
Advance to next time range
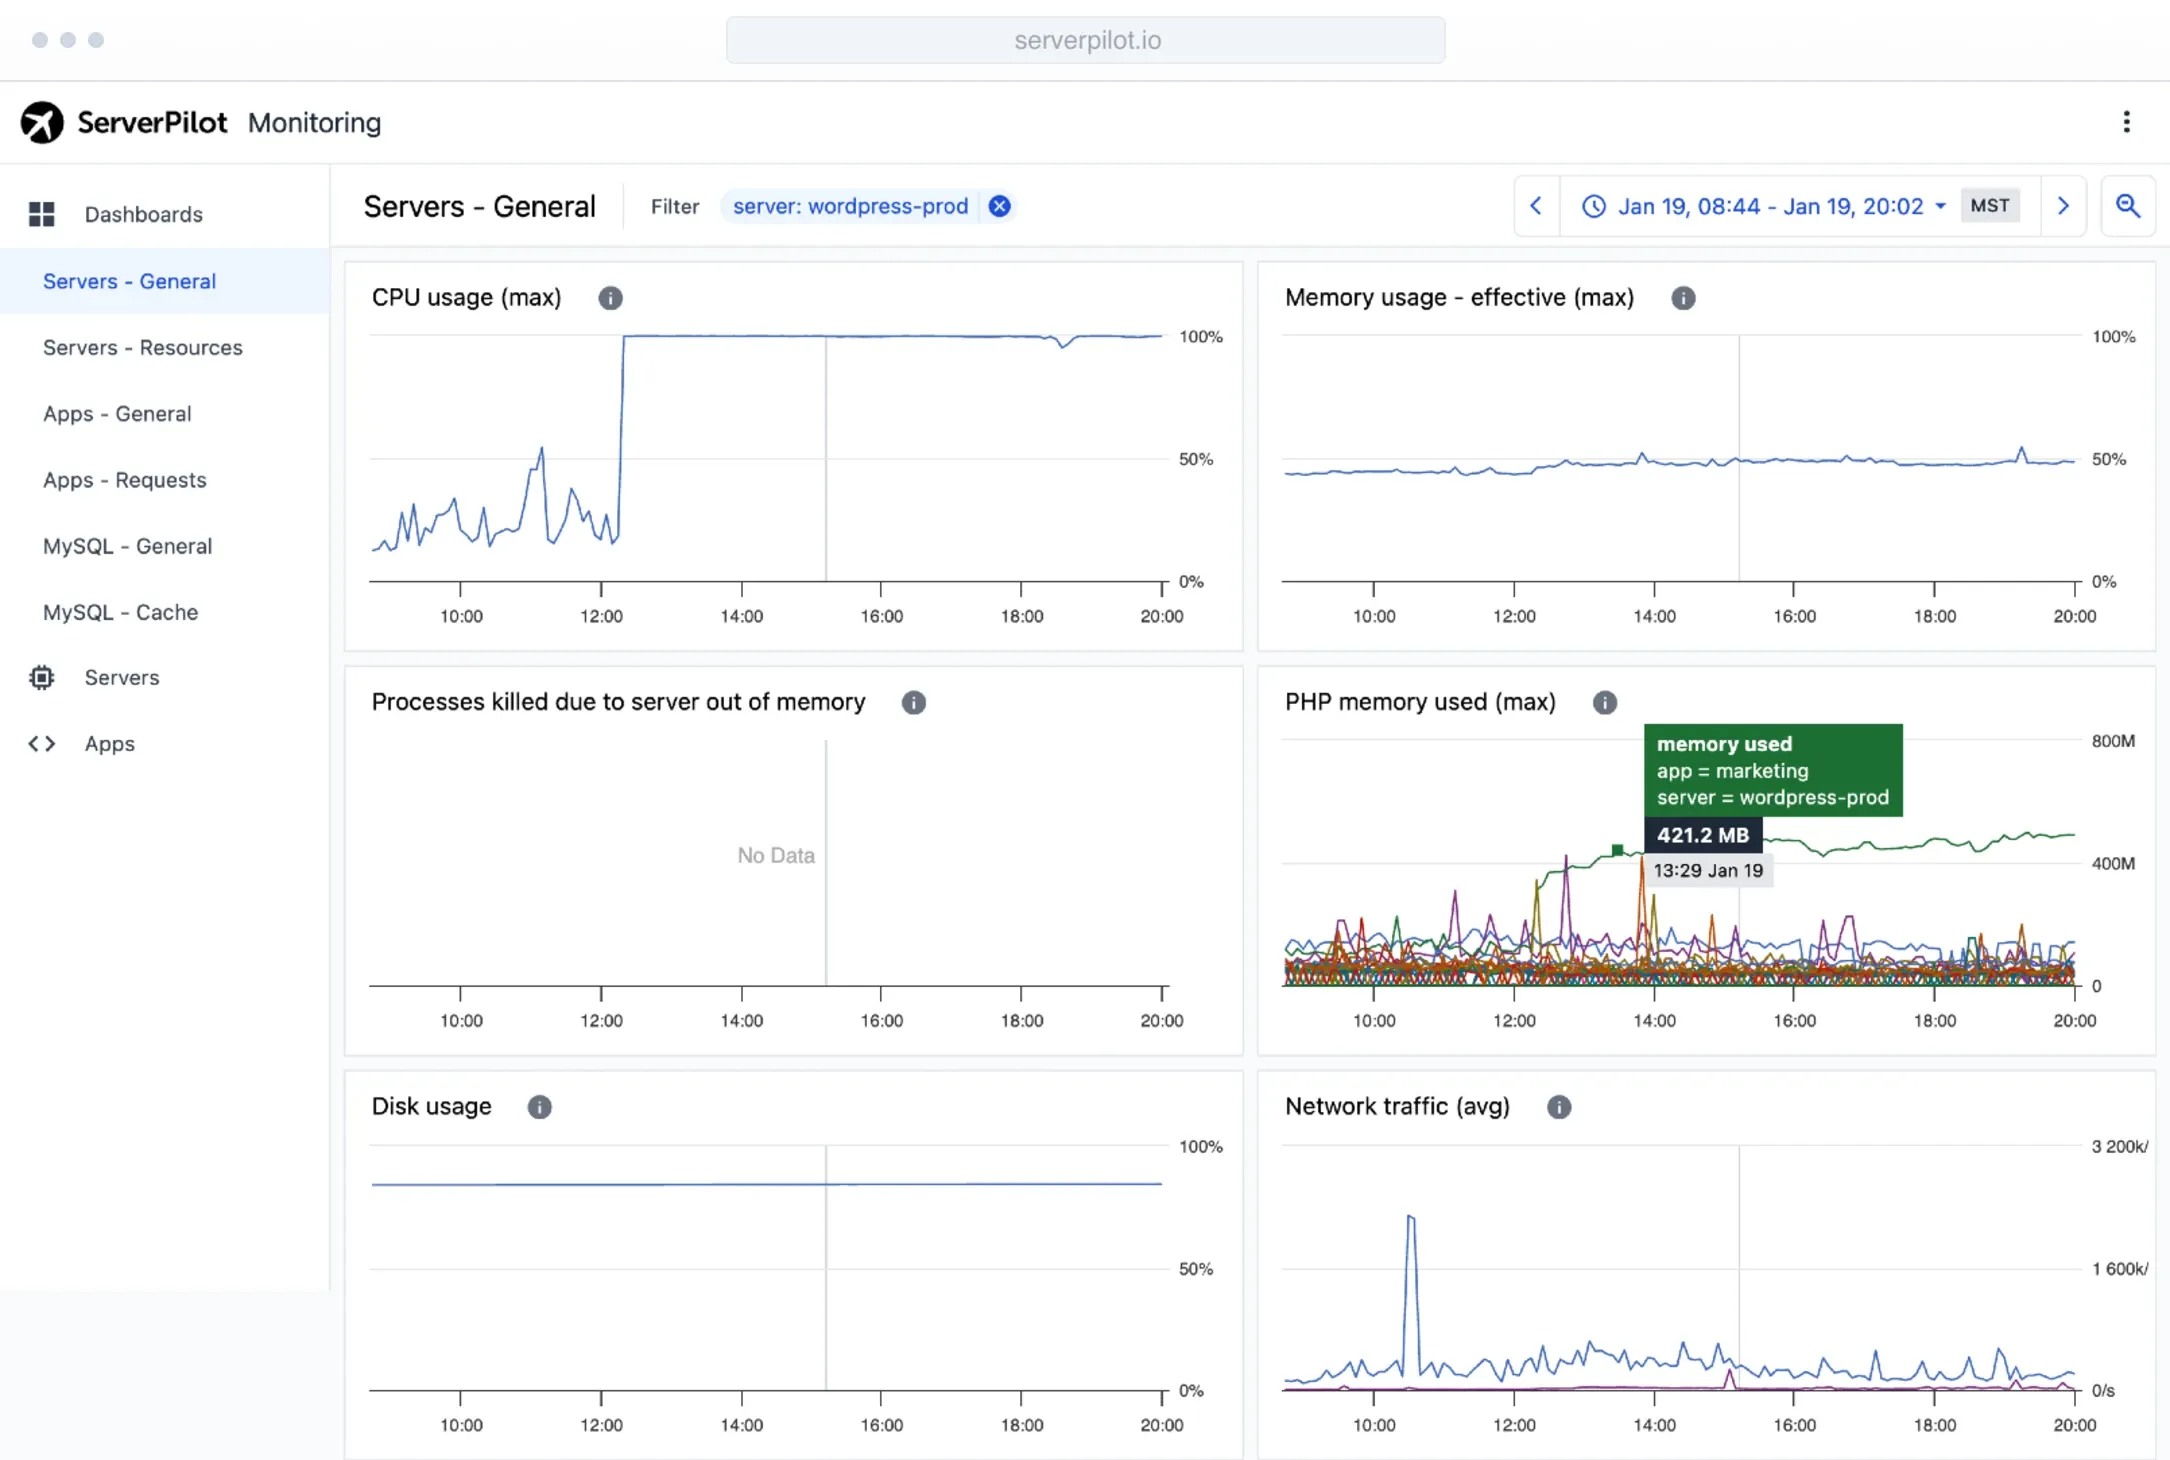pyautogui.click(x=2063, y=206)
